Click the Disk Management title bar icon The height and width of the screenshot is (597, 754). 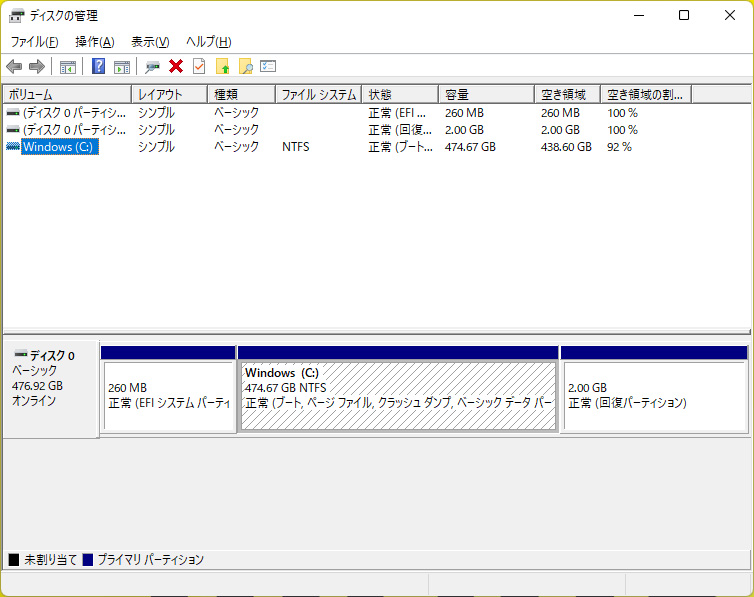[16, 16]
